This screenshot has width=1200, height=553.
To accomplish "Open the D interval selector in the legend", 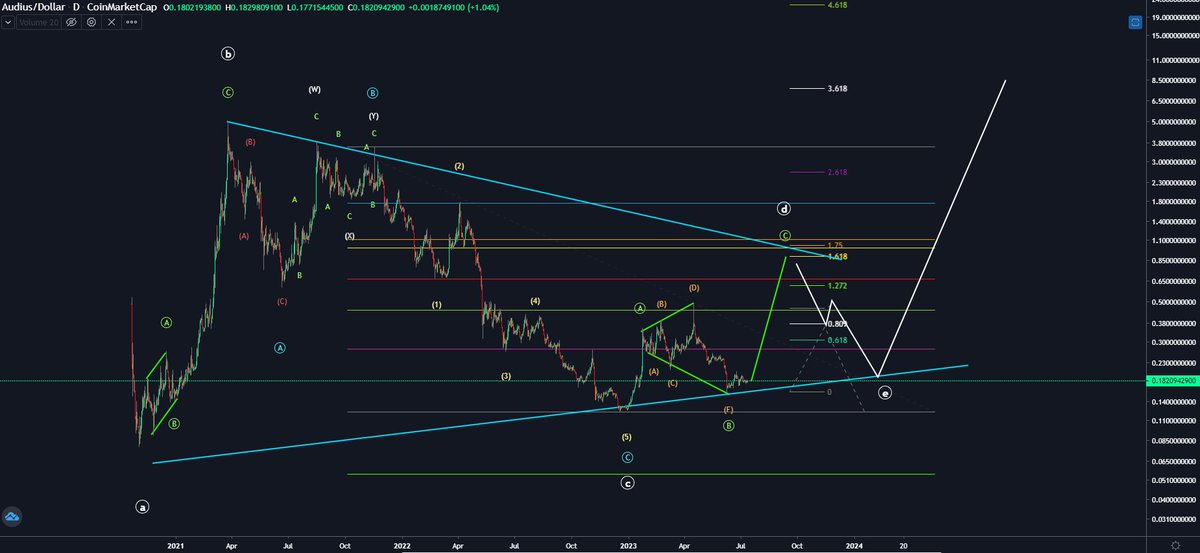I will click(76, 7).
